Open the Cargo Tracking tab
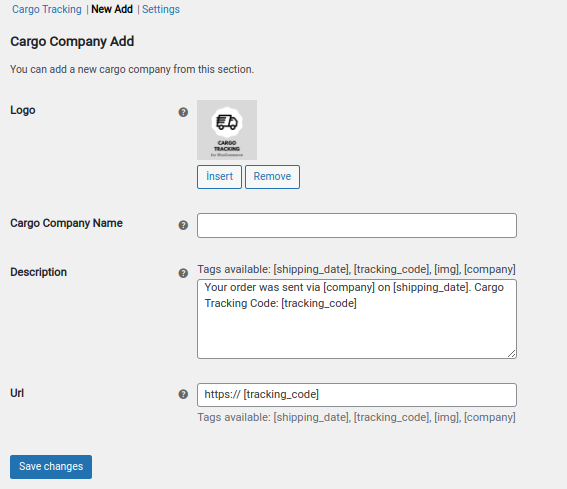567x489 pixels. [47, 9]
